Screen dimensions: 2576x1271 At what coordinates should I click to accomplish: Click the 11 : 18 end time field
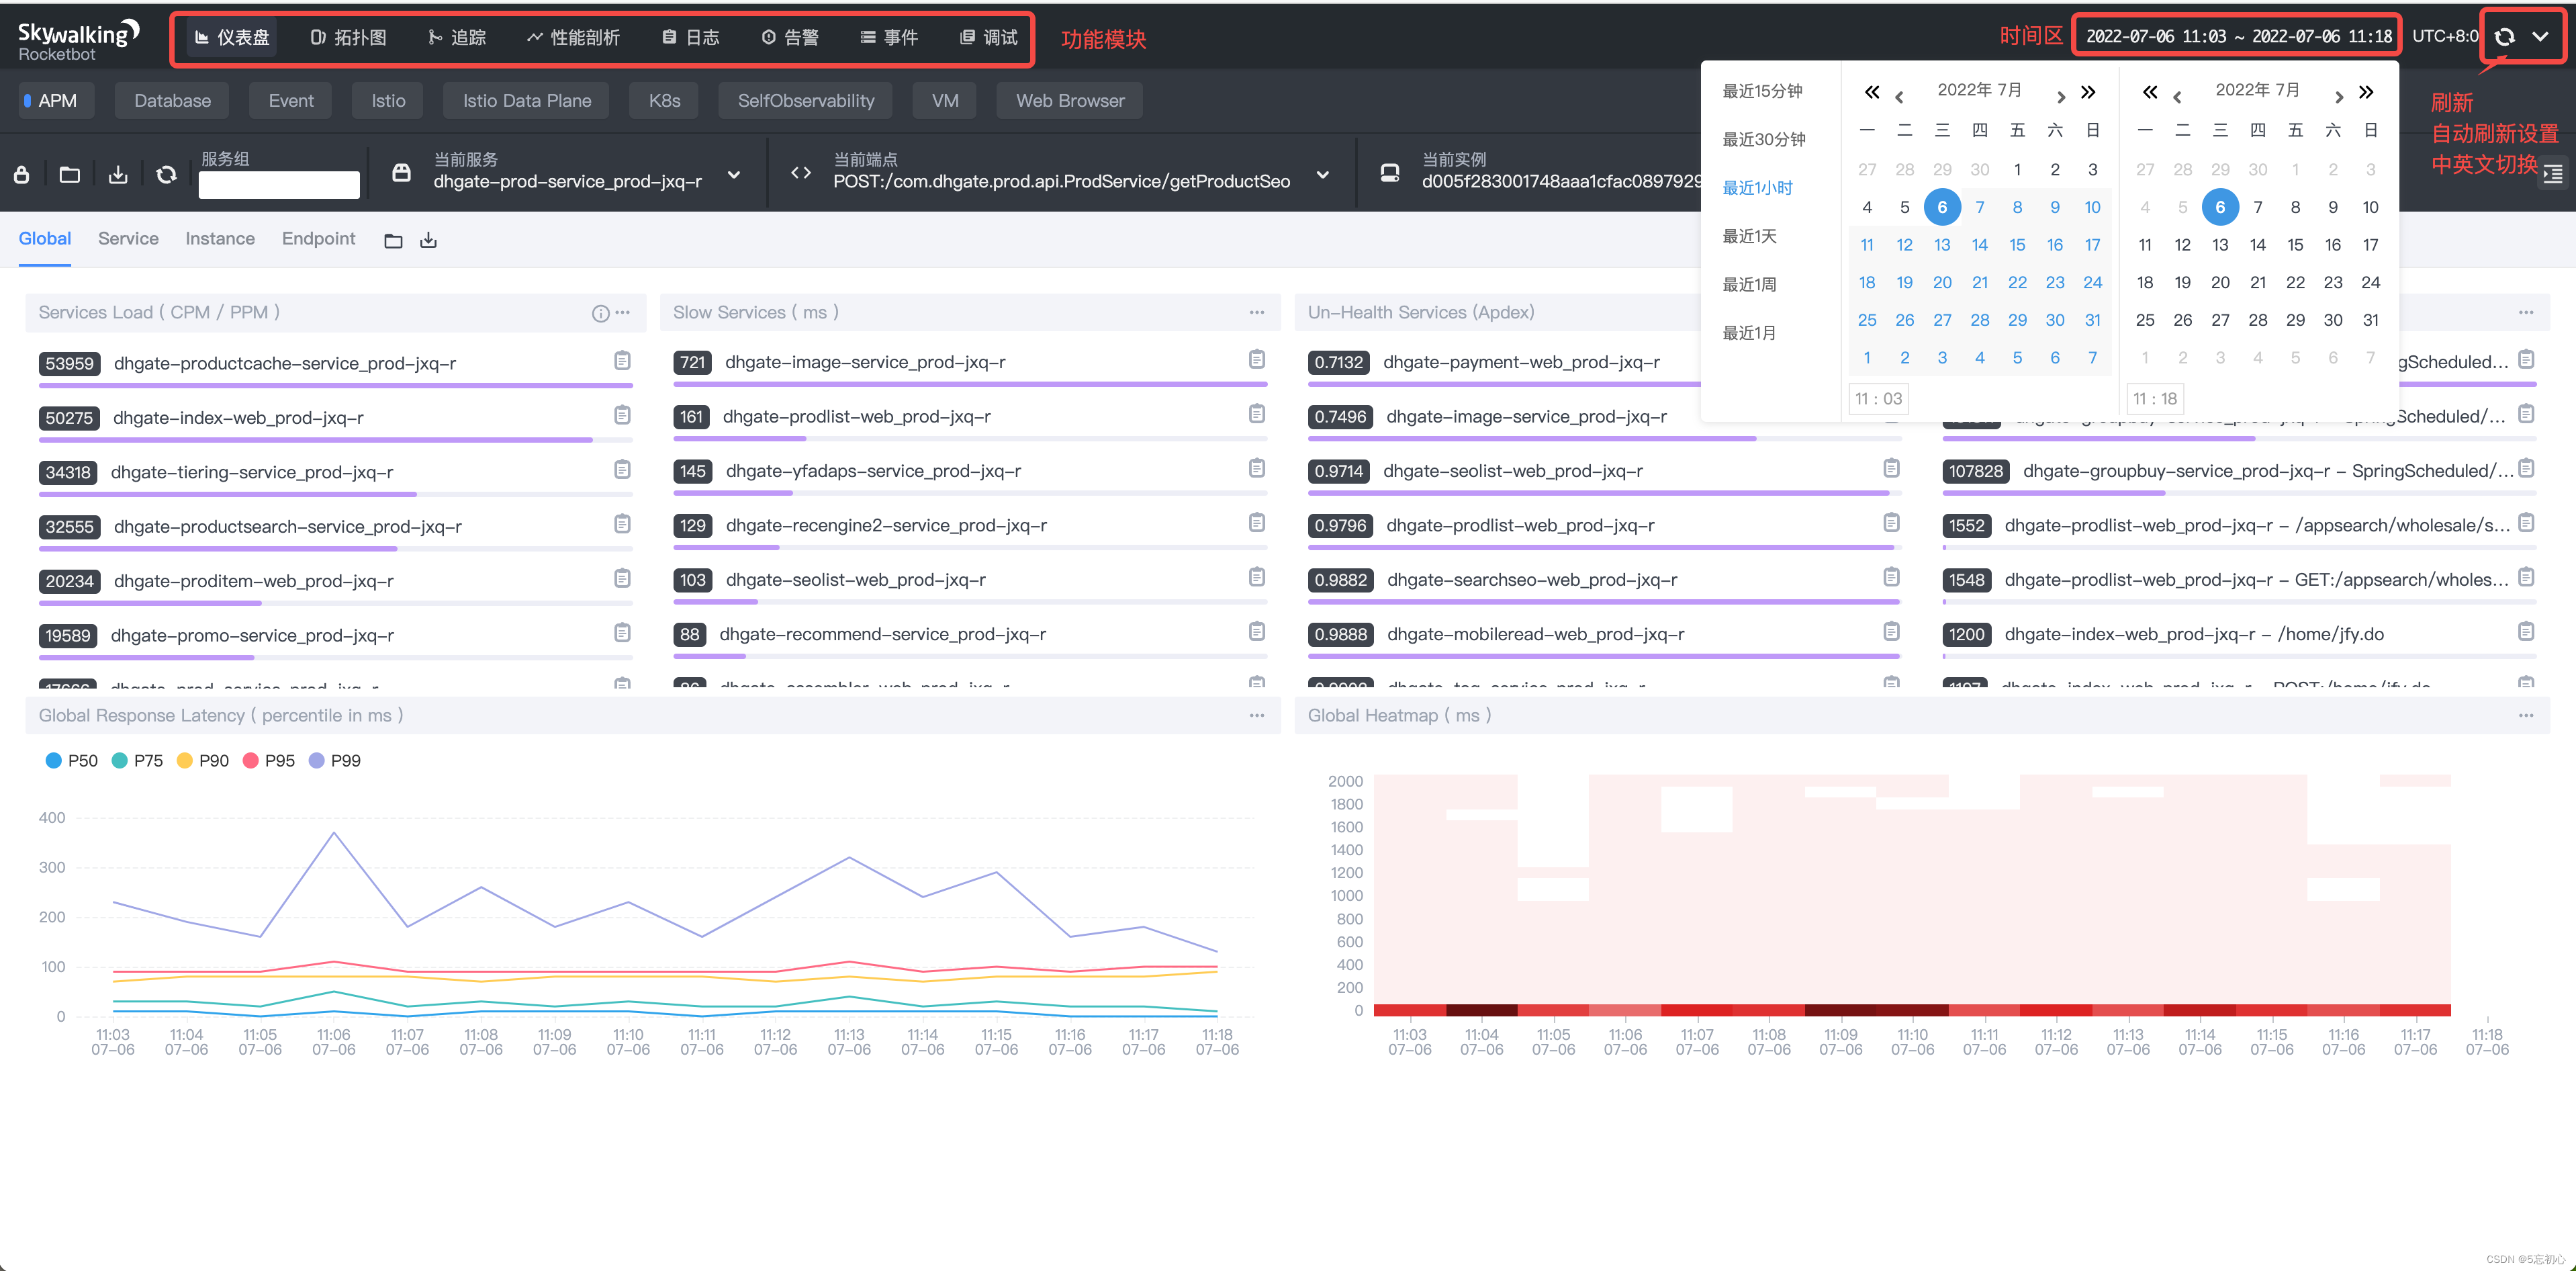2155,399
